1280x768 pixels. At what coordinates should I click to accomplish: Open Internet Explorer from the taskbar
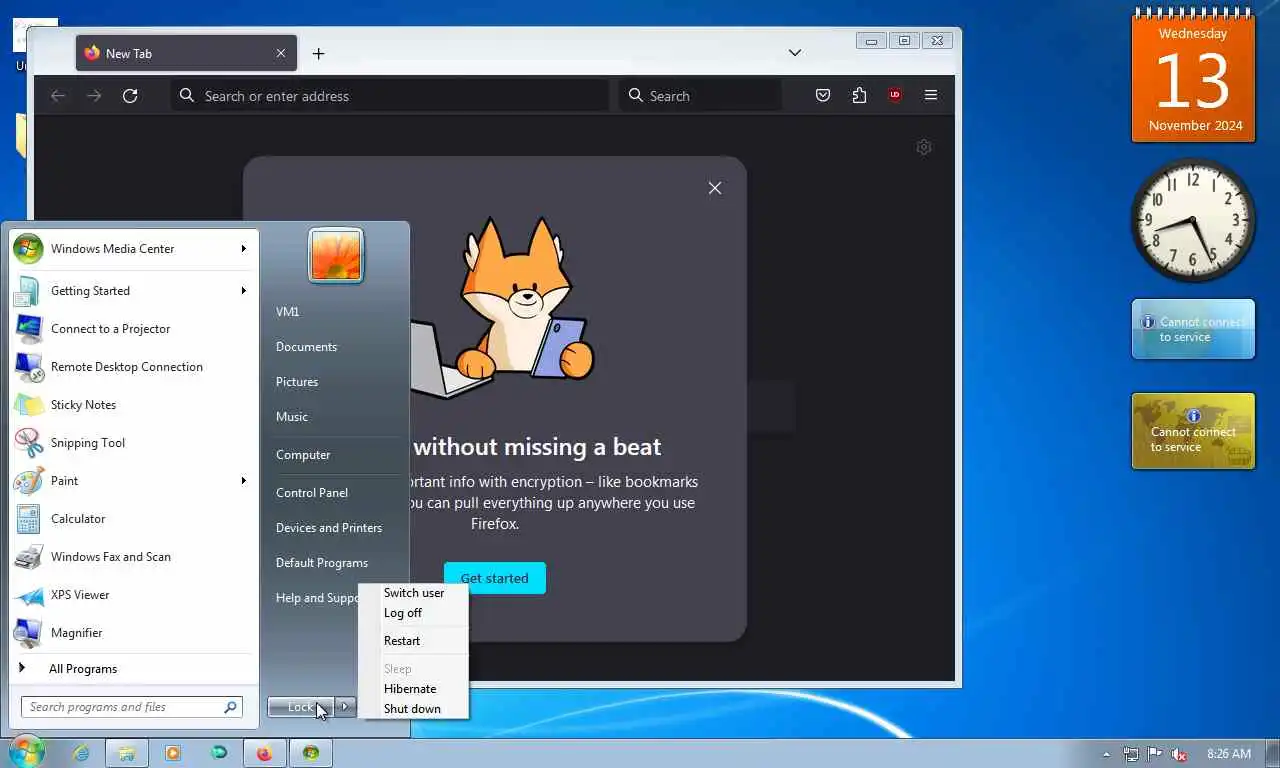[x=80, y=753]
